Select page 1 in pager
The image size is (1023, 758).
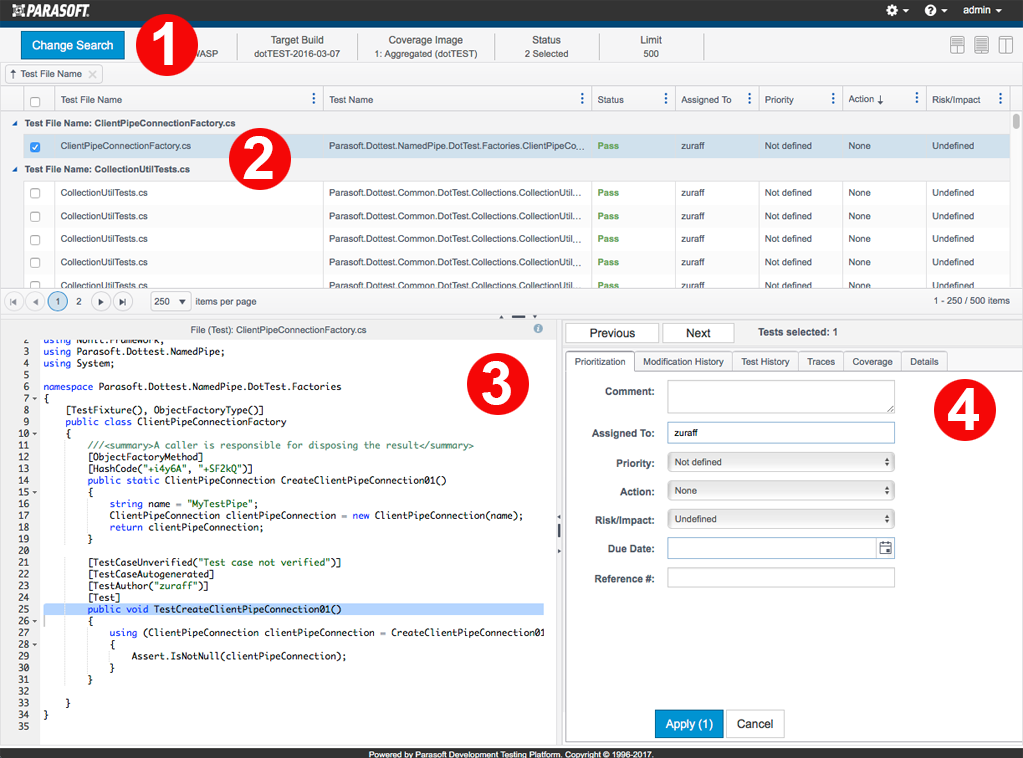pyautogui.click(x=57, y=301)
